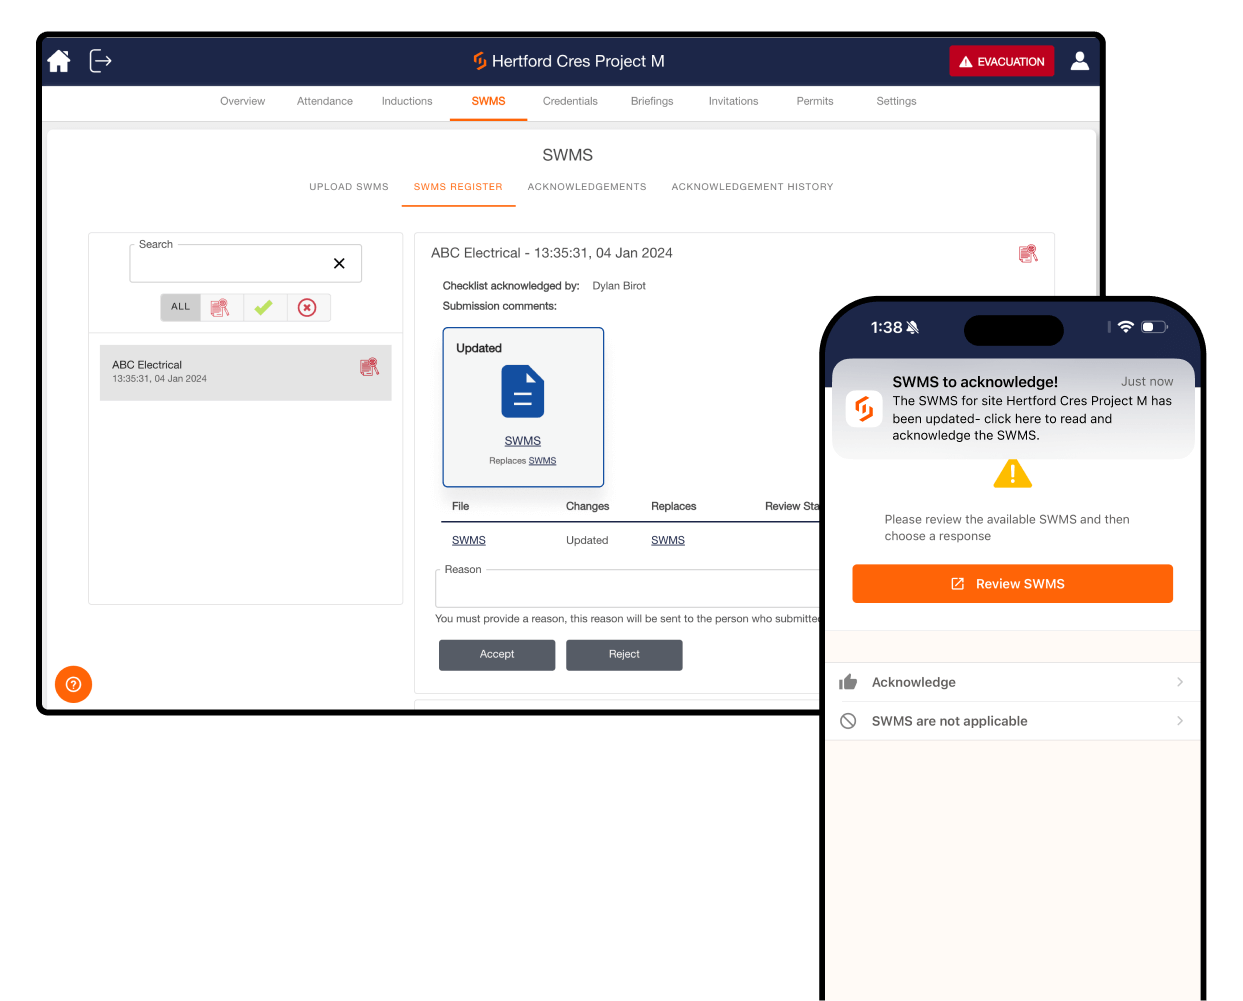Viewport: 1243px width, 1001px height.
Task: Open the user profile icon top right
Action: click(x=1080, y=60)
